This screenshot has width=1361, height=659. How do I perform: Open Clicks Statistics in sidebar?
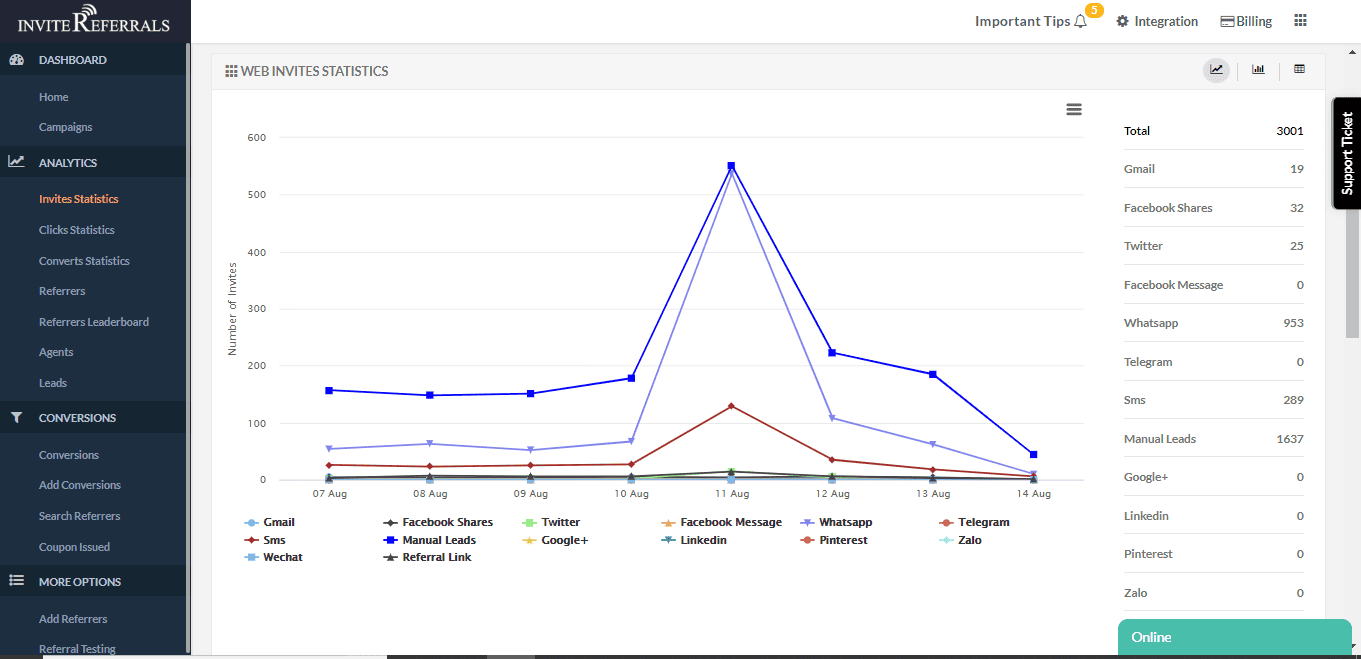point(77,230)
